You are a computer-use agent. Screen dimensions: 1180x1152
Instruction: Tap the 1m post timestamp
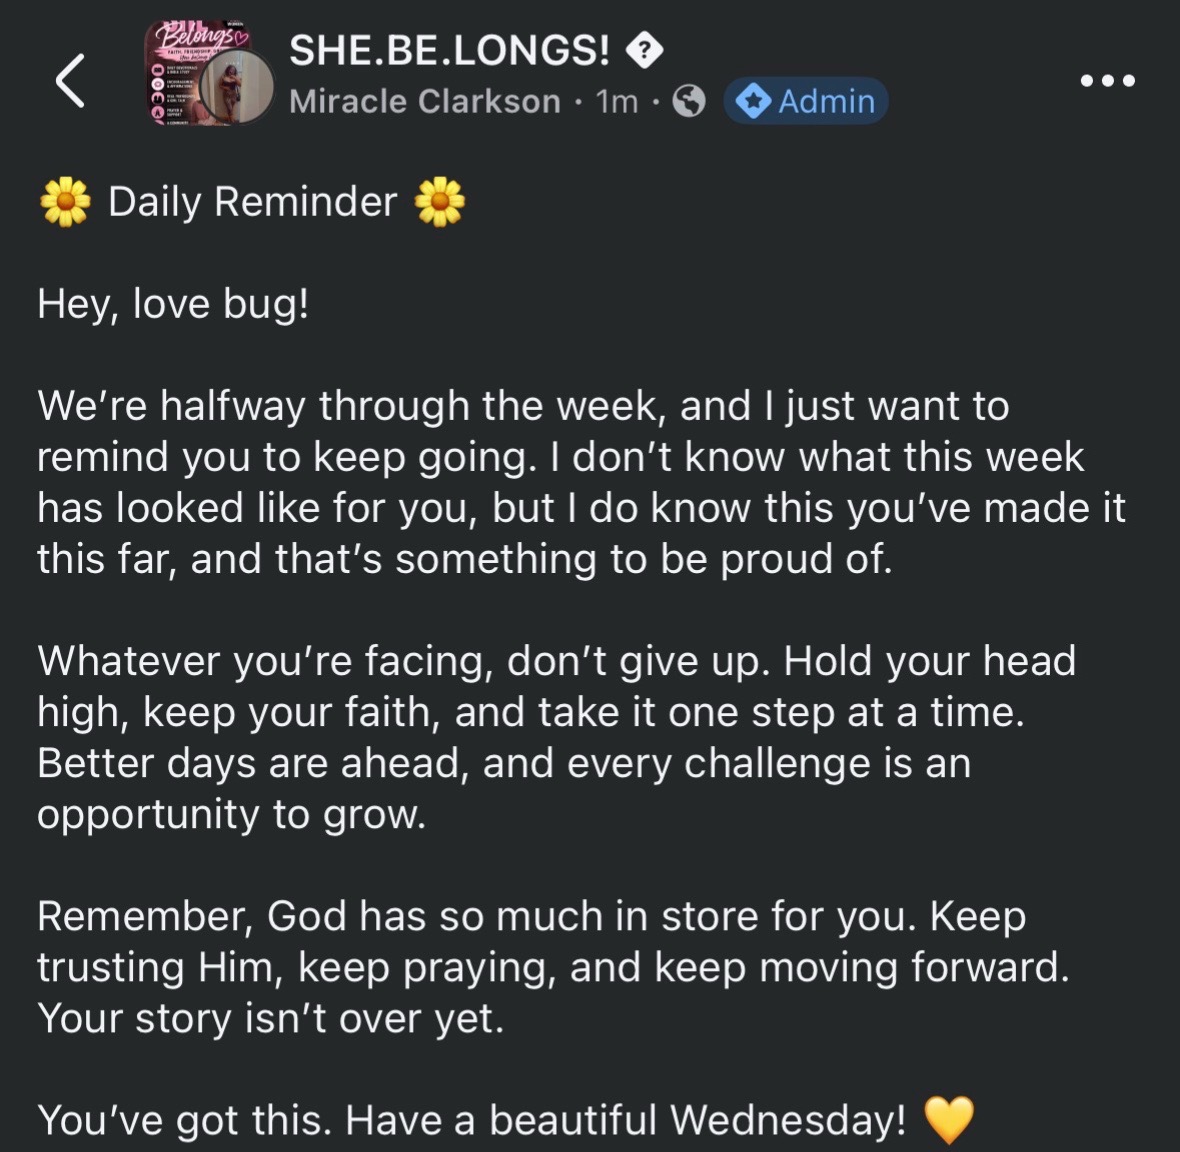tap(616, 102)
